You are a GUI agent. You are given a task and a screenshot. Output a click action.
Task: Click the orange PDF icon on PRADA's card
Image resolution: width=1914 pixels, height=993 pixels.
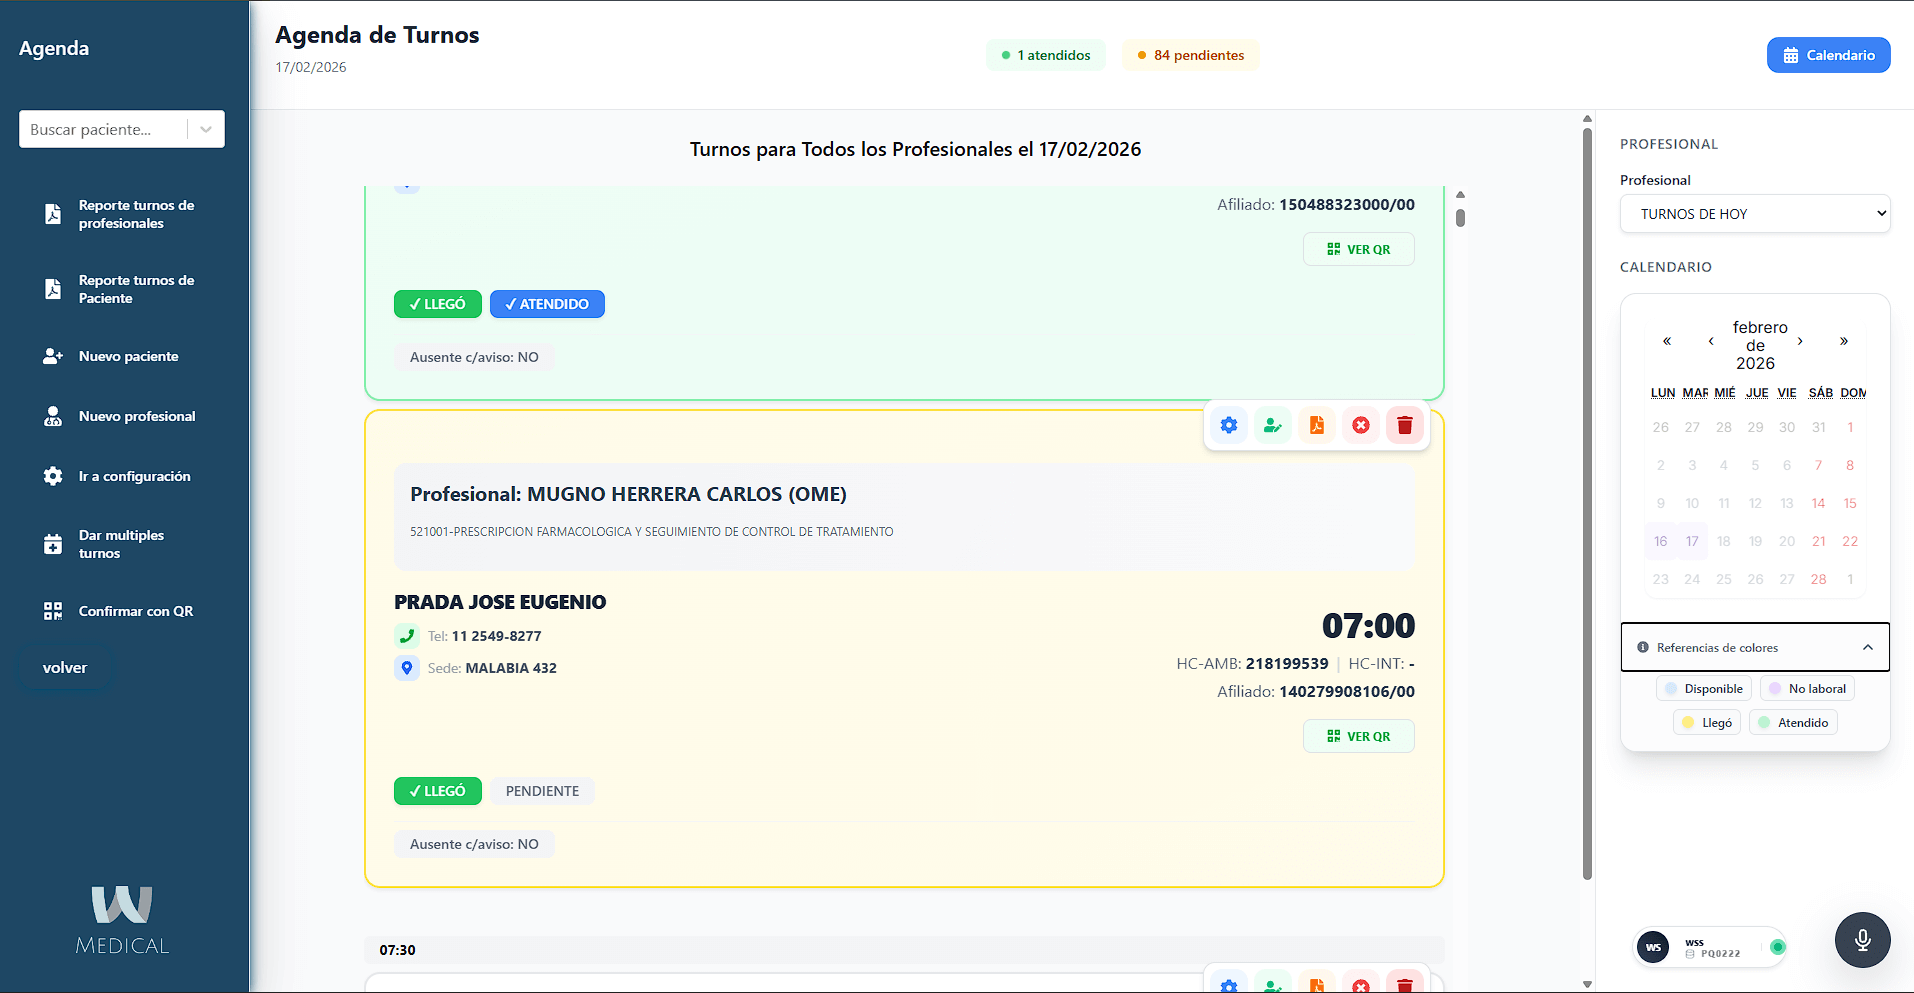1317,425
